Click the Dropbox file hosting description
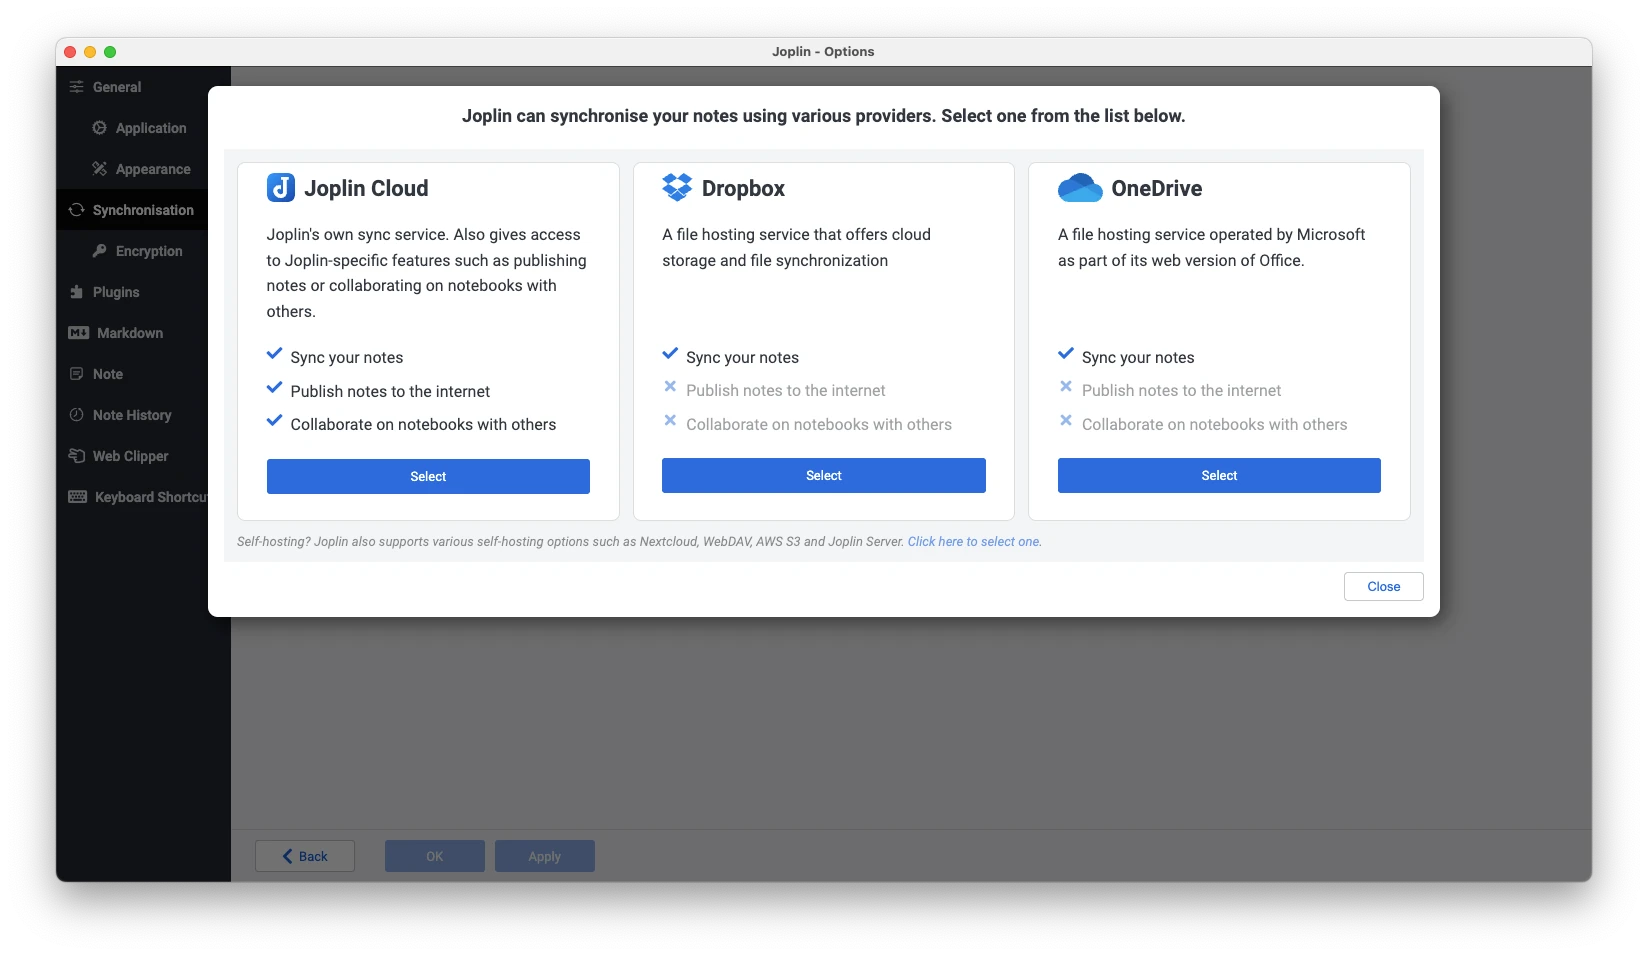1648x956 pixels. tap(796, 247)
